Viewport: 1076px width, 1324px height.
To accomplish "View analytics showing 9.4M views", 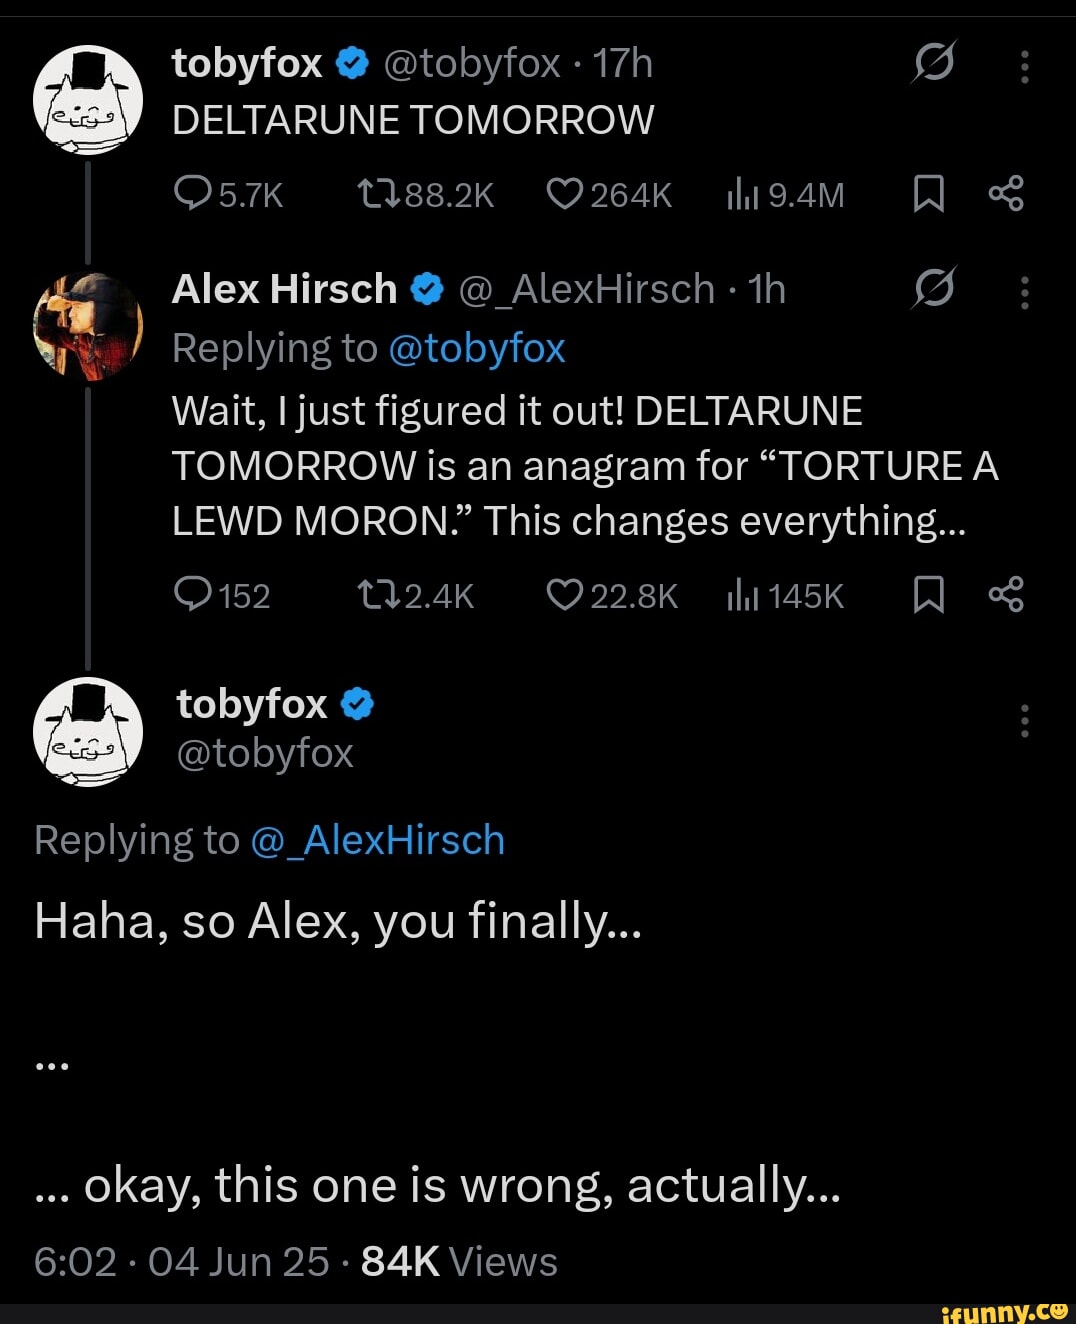I will [745, 195].
